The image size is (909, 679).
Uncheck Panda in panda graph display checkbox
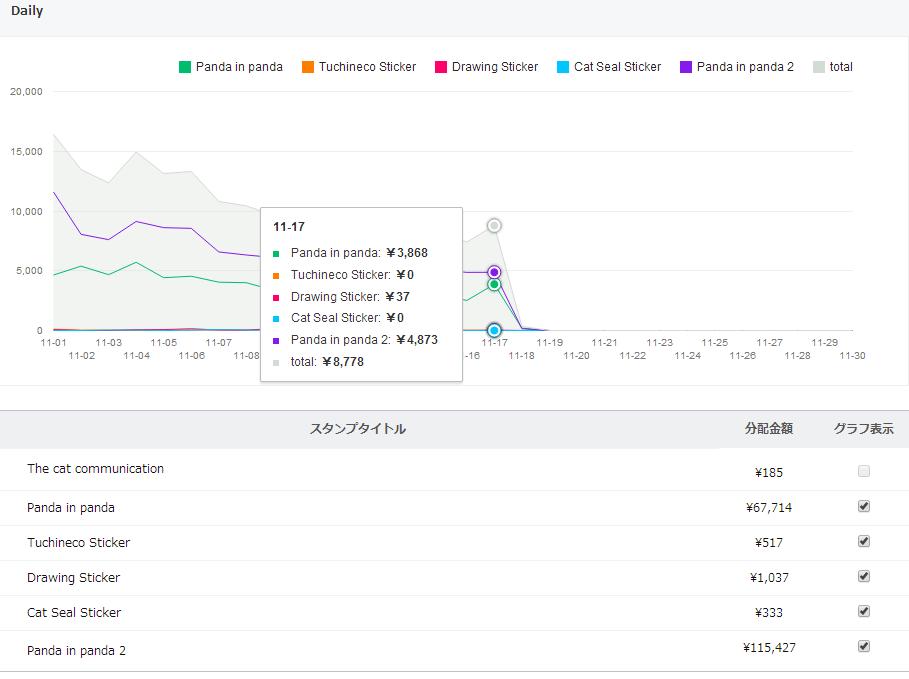(x=864, y=507)
